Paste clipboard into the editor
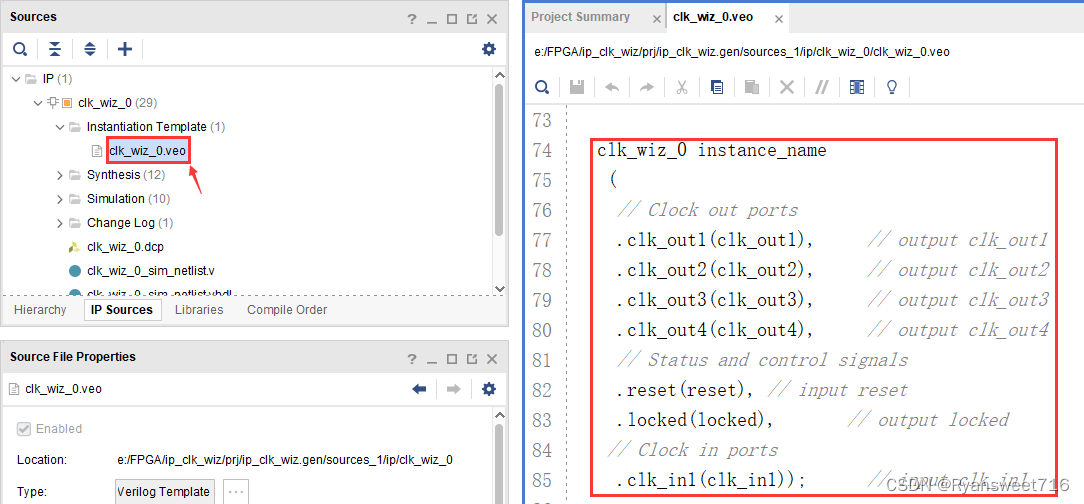Image resolution: width=1084 pixels, height=504 pixels. pyautogui.click(x=751, y=86)
